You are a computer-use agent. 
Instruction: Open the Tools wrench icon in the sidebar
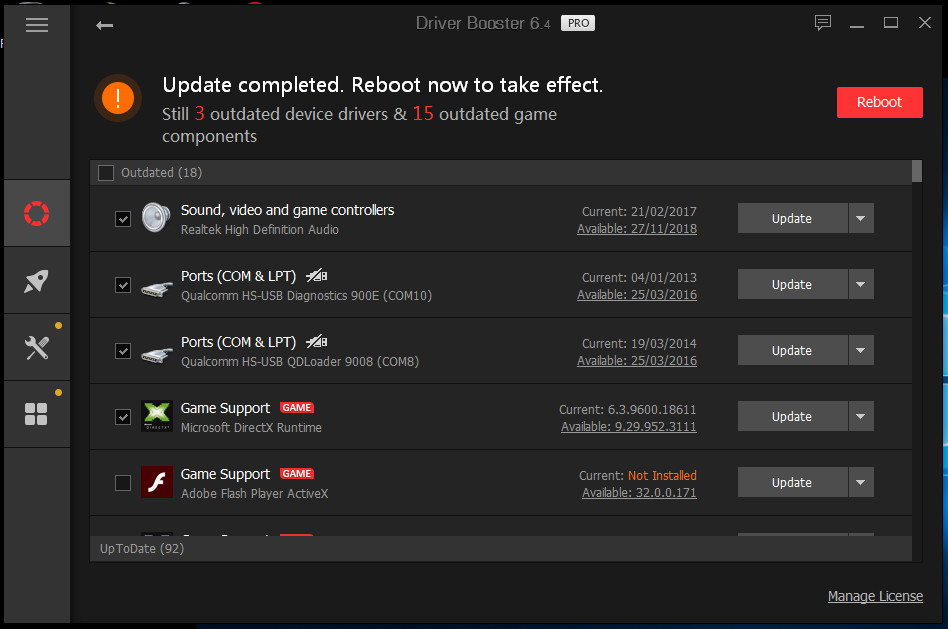pyautogui.click(x=37, y=348)
